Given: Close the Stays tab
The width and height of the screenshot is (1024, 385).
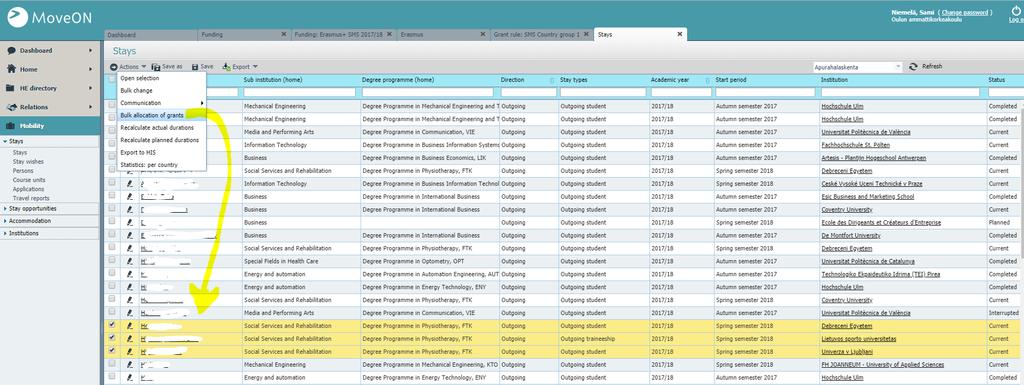Looking at the screenshot, I should coord(679,34).
